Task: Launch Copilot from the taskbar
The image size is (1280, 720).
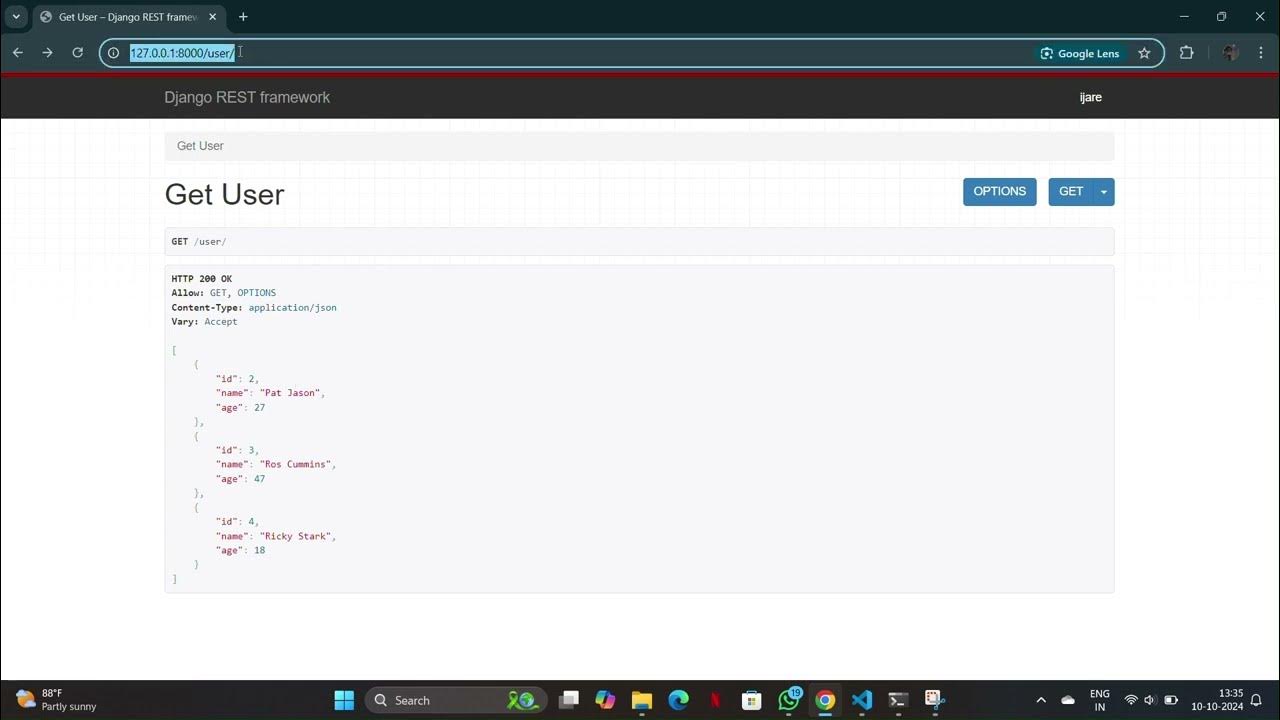Action: pyautogui.click(x=605, y=700)
